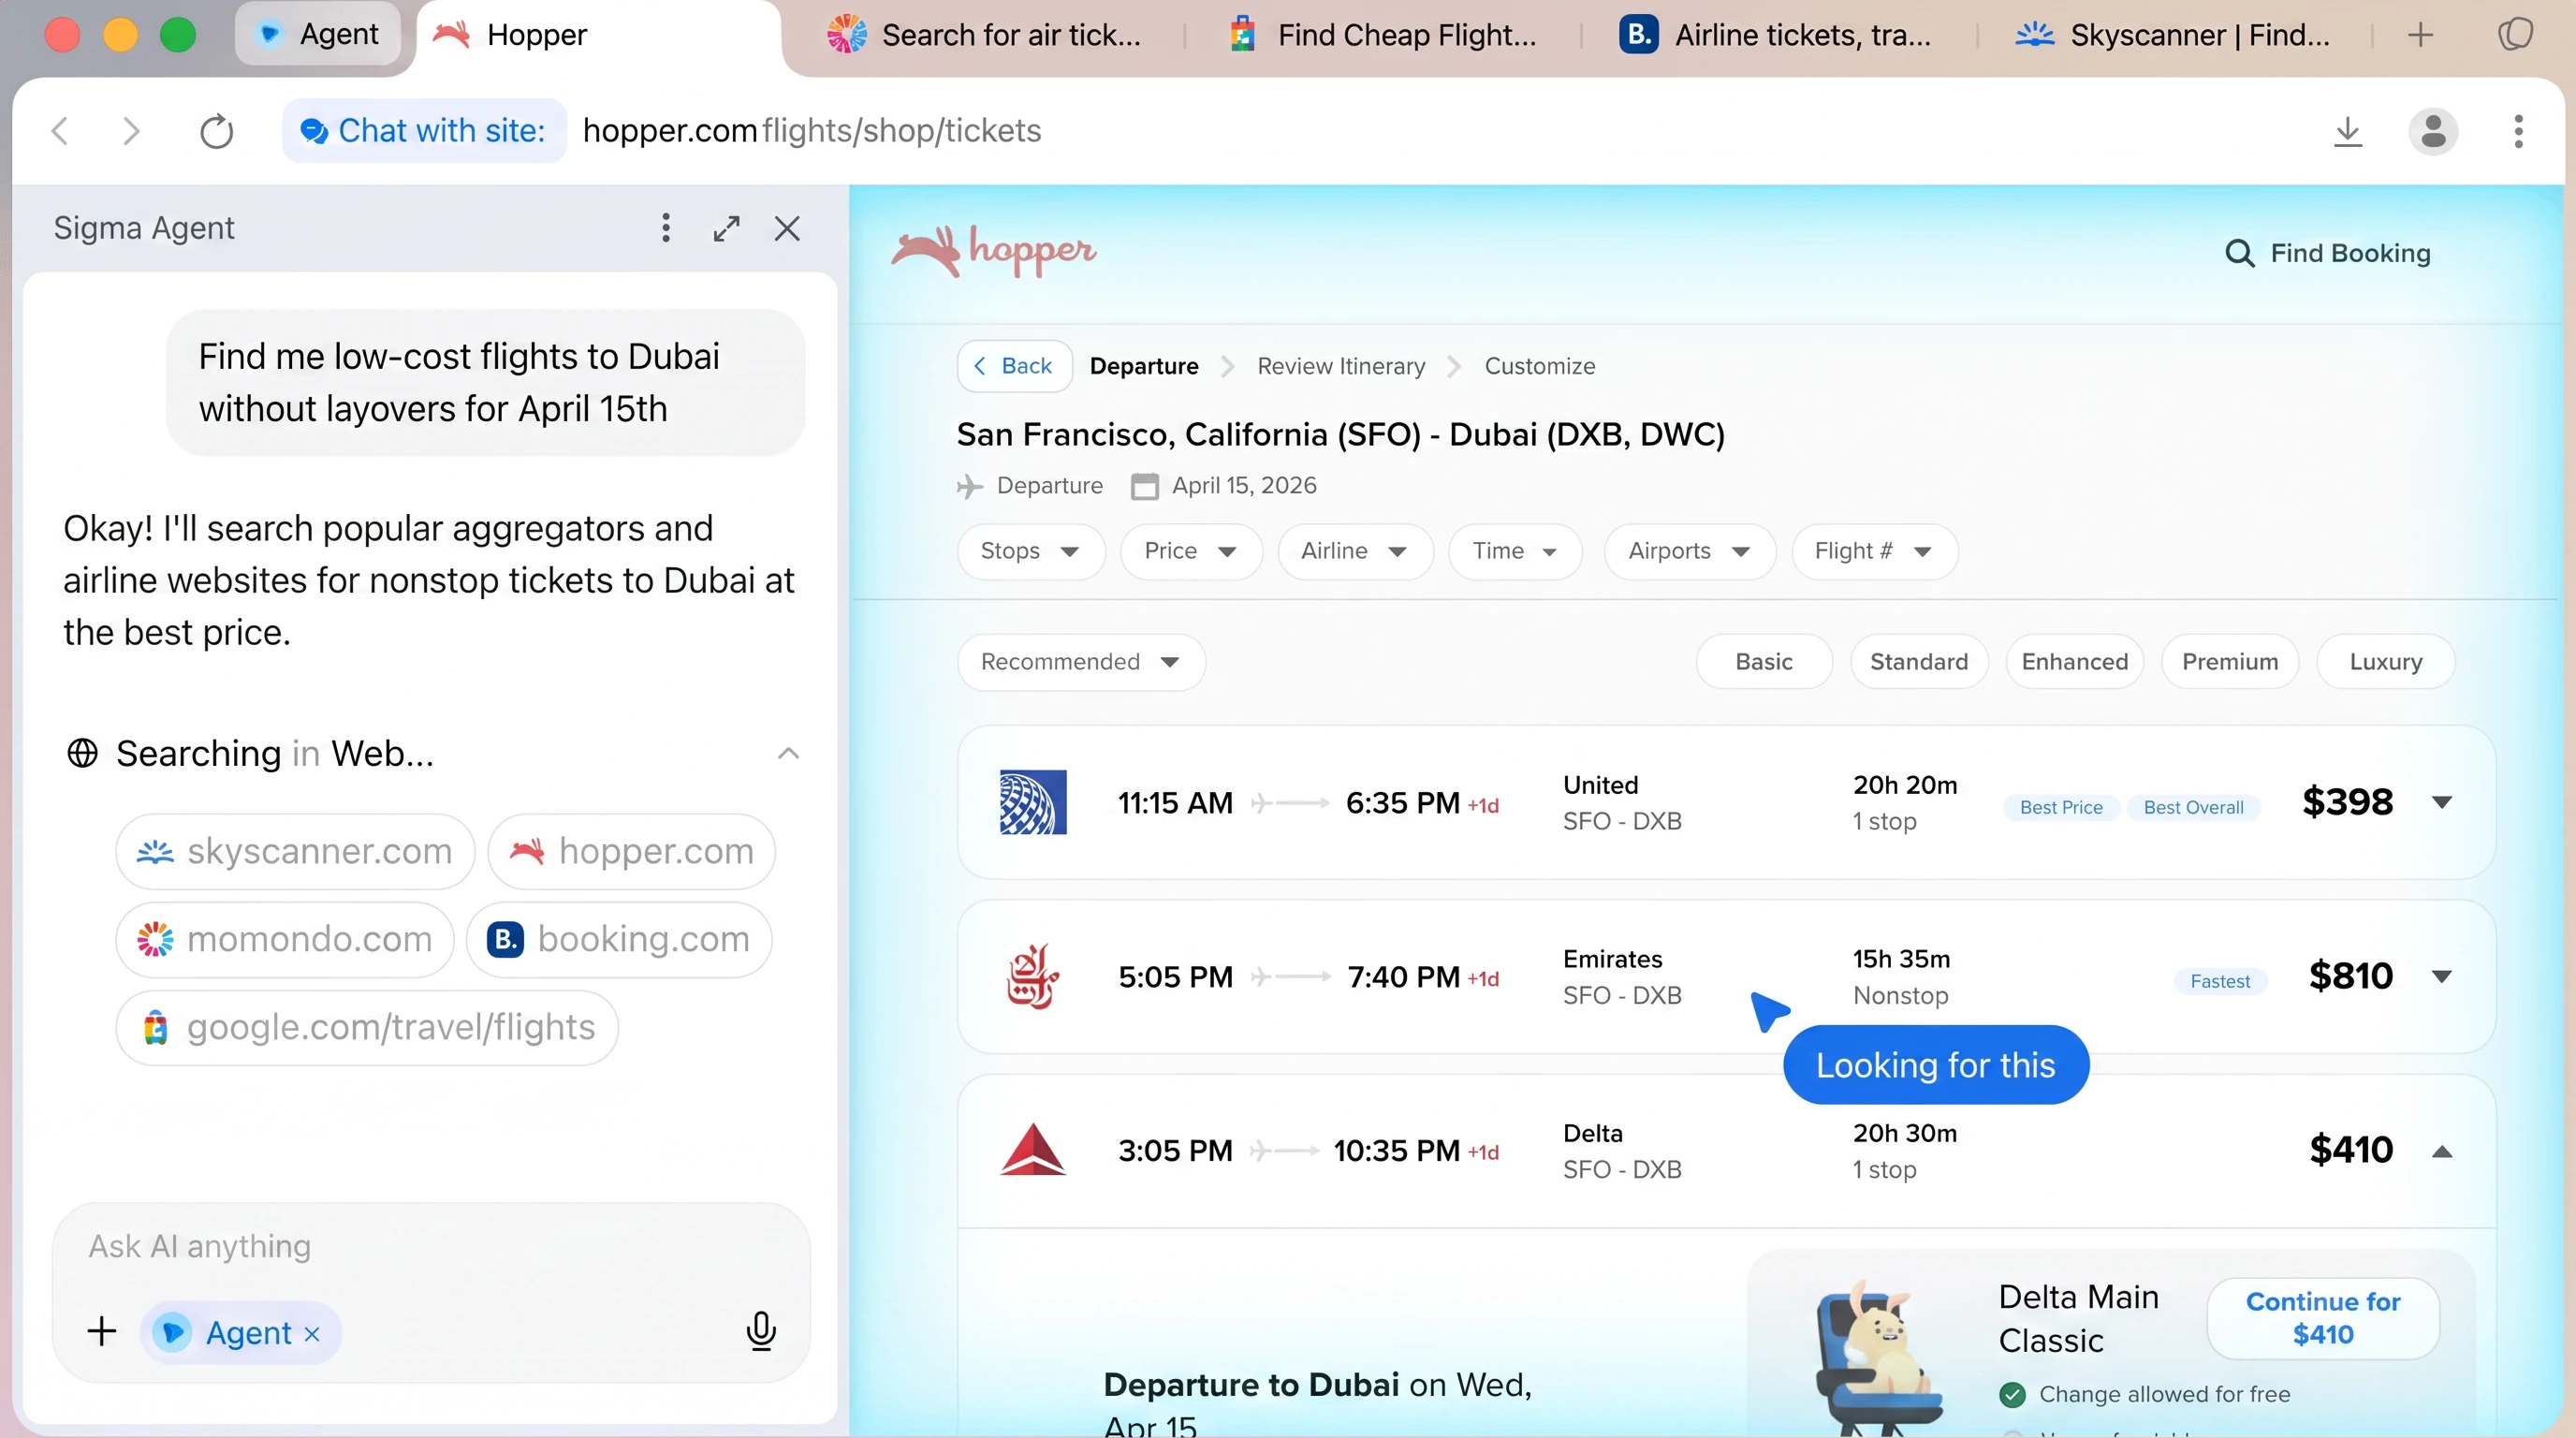Open browser downloads icon

coord(2347,131)
